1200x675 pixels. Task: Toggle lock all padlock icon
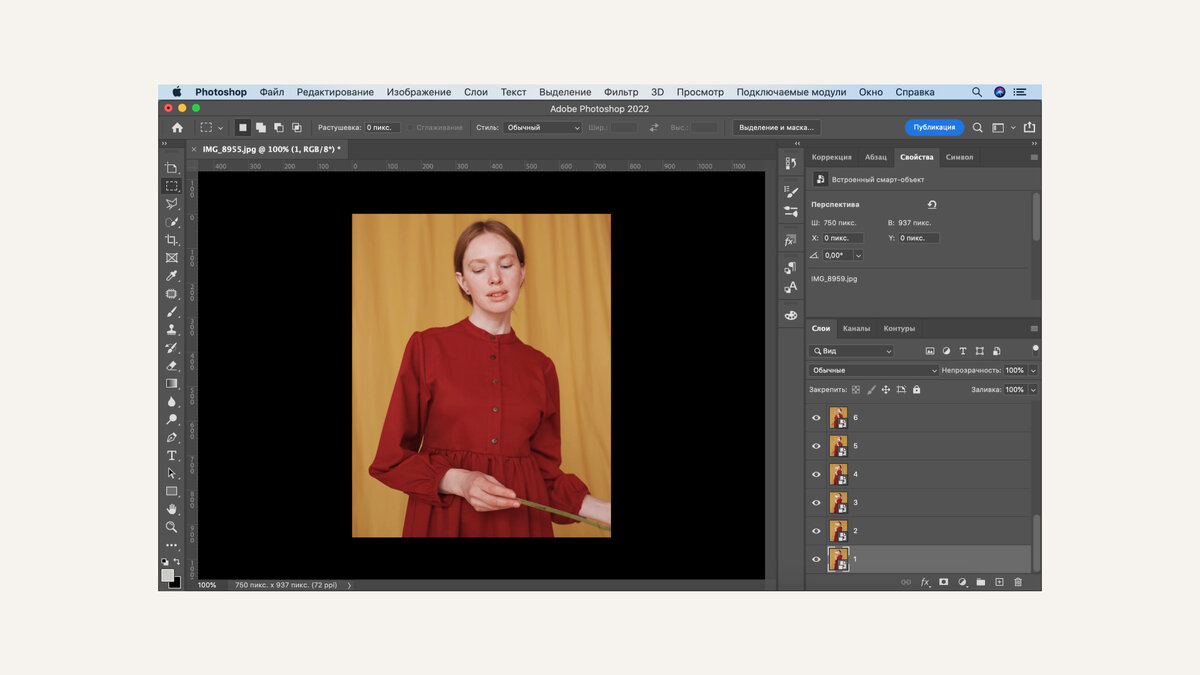pos(917,390)
